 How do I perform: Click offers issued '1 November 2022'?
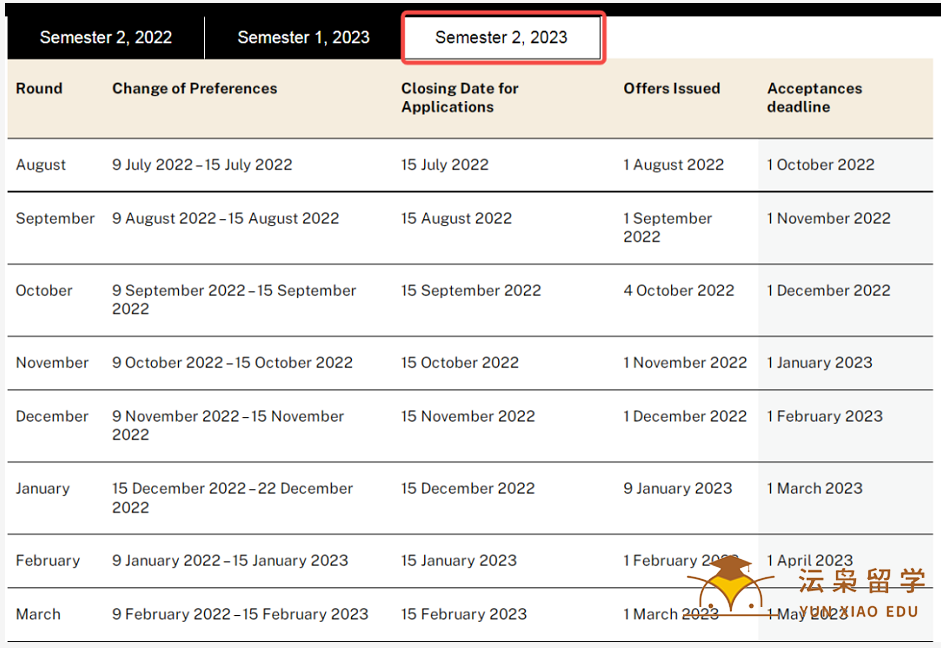click(x=685, y=362)
